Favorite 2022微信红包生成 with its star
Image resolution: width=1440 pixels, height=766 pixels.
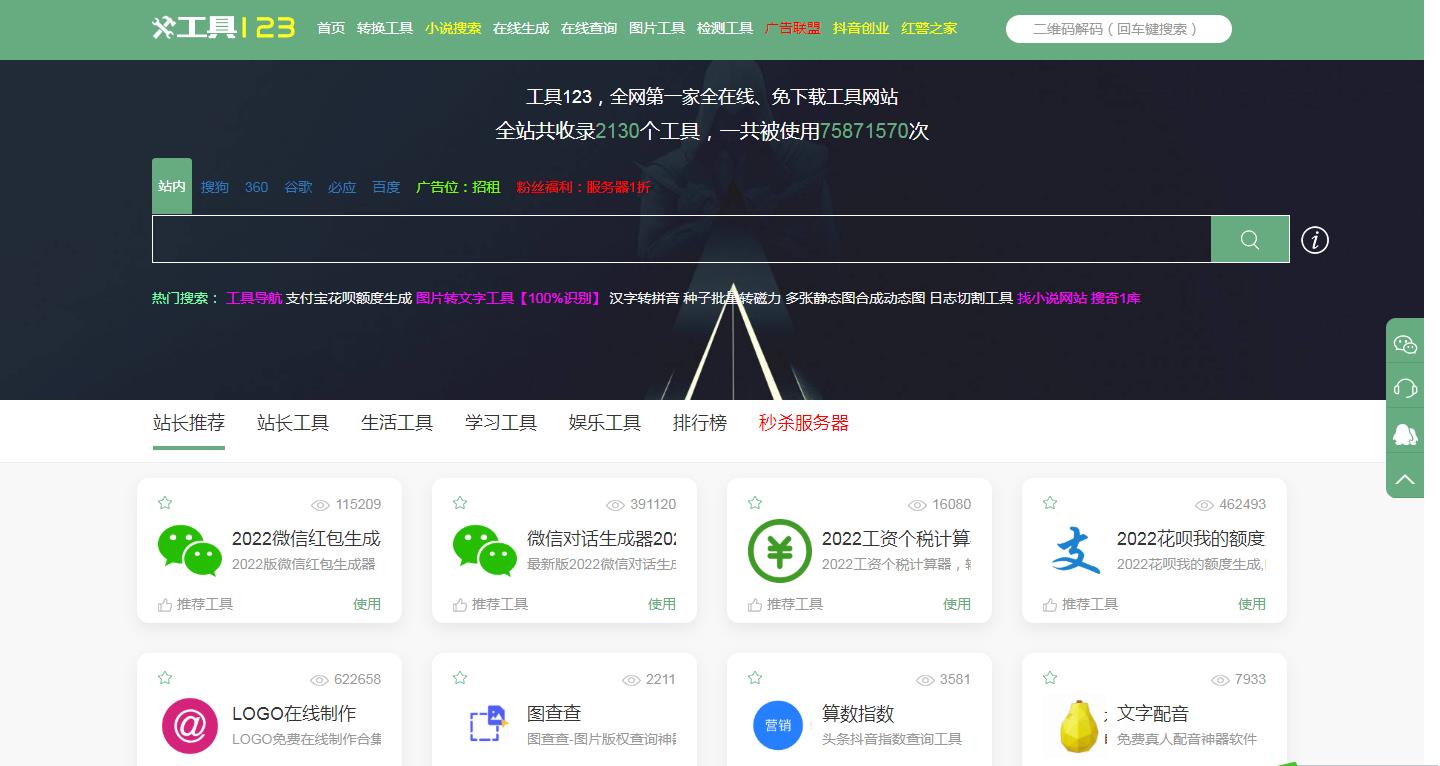164,504
